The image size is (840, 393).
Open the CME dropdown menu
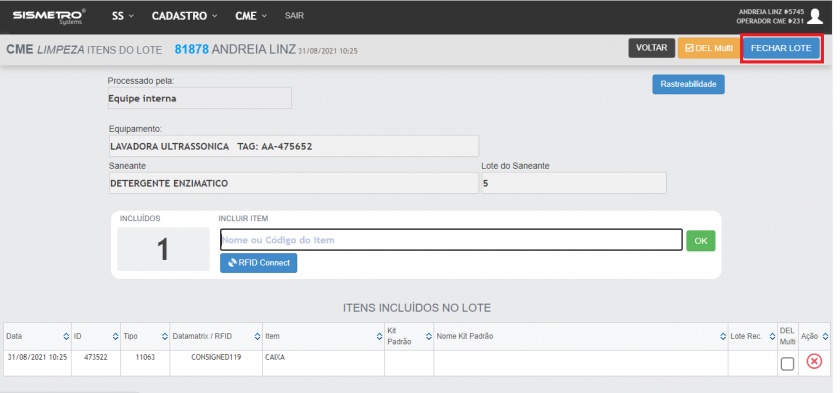pyautogui.click(x=251, y=16)
